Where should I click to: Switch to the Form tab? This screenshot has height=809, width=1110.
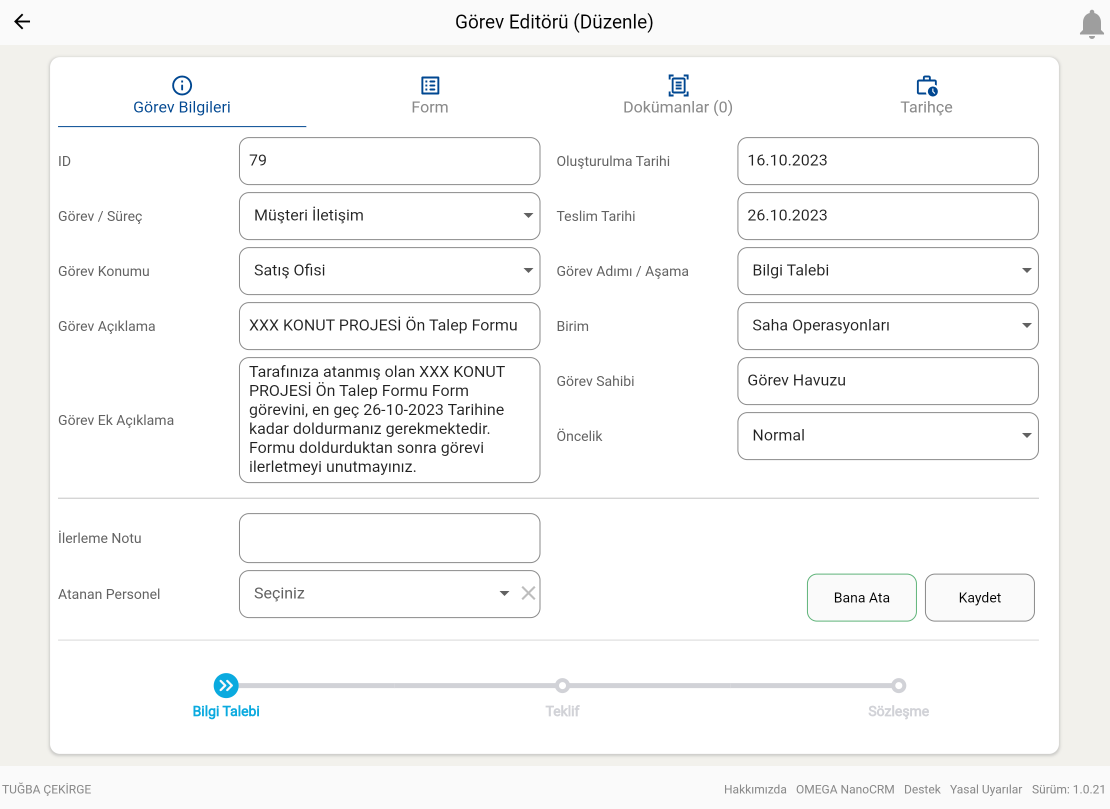click(x=430, y=96)
